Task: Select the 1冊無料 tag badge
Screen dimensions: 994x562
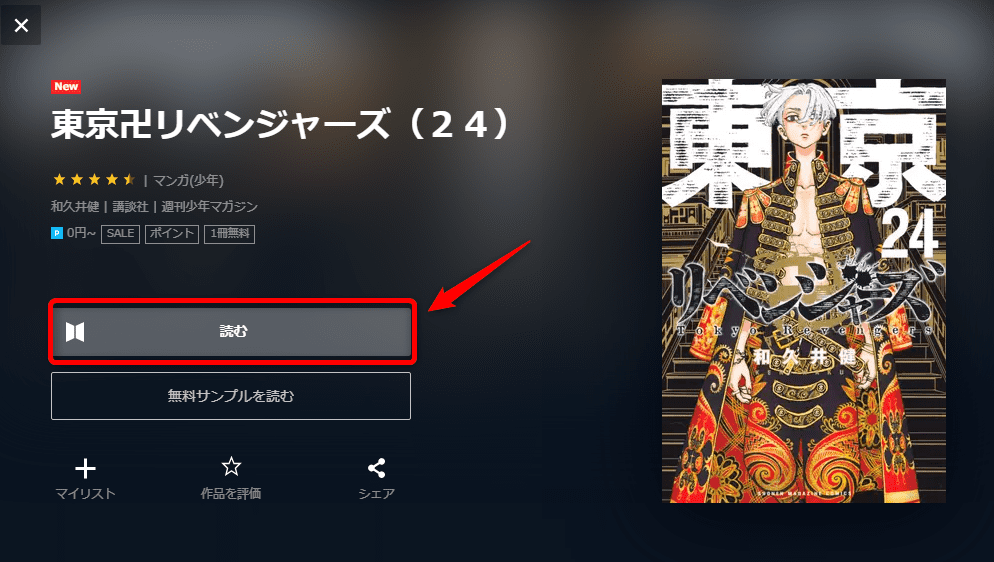Action: point(229,234)
